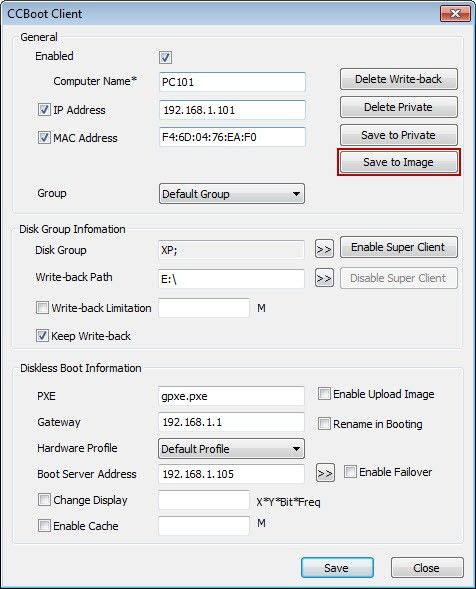Check Enable Upload Image
Viewport: 476px width, 589px height.
(x=324, y=394)
